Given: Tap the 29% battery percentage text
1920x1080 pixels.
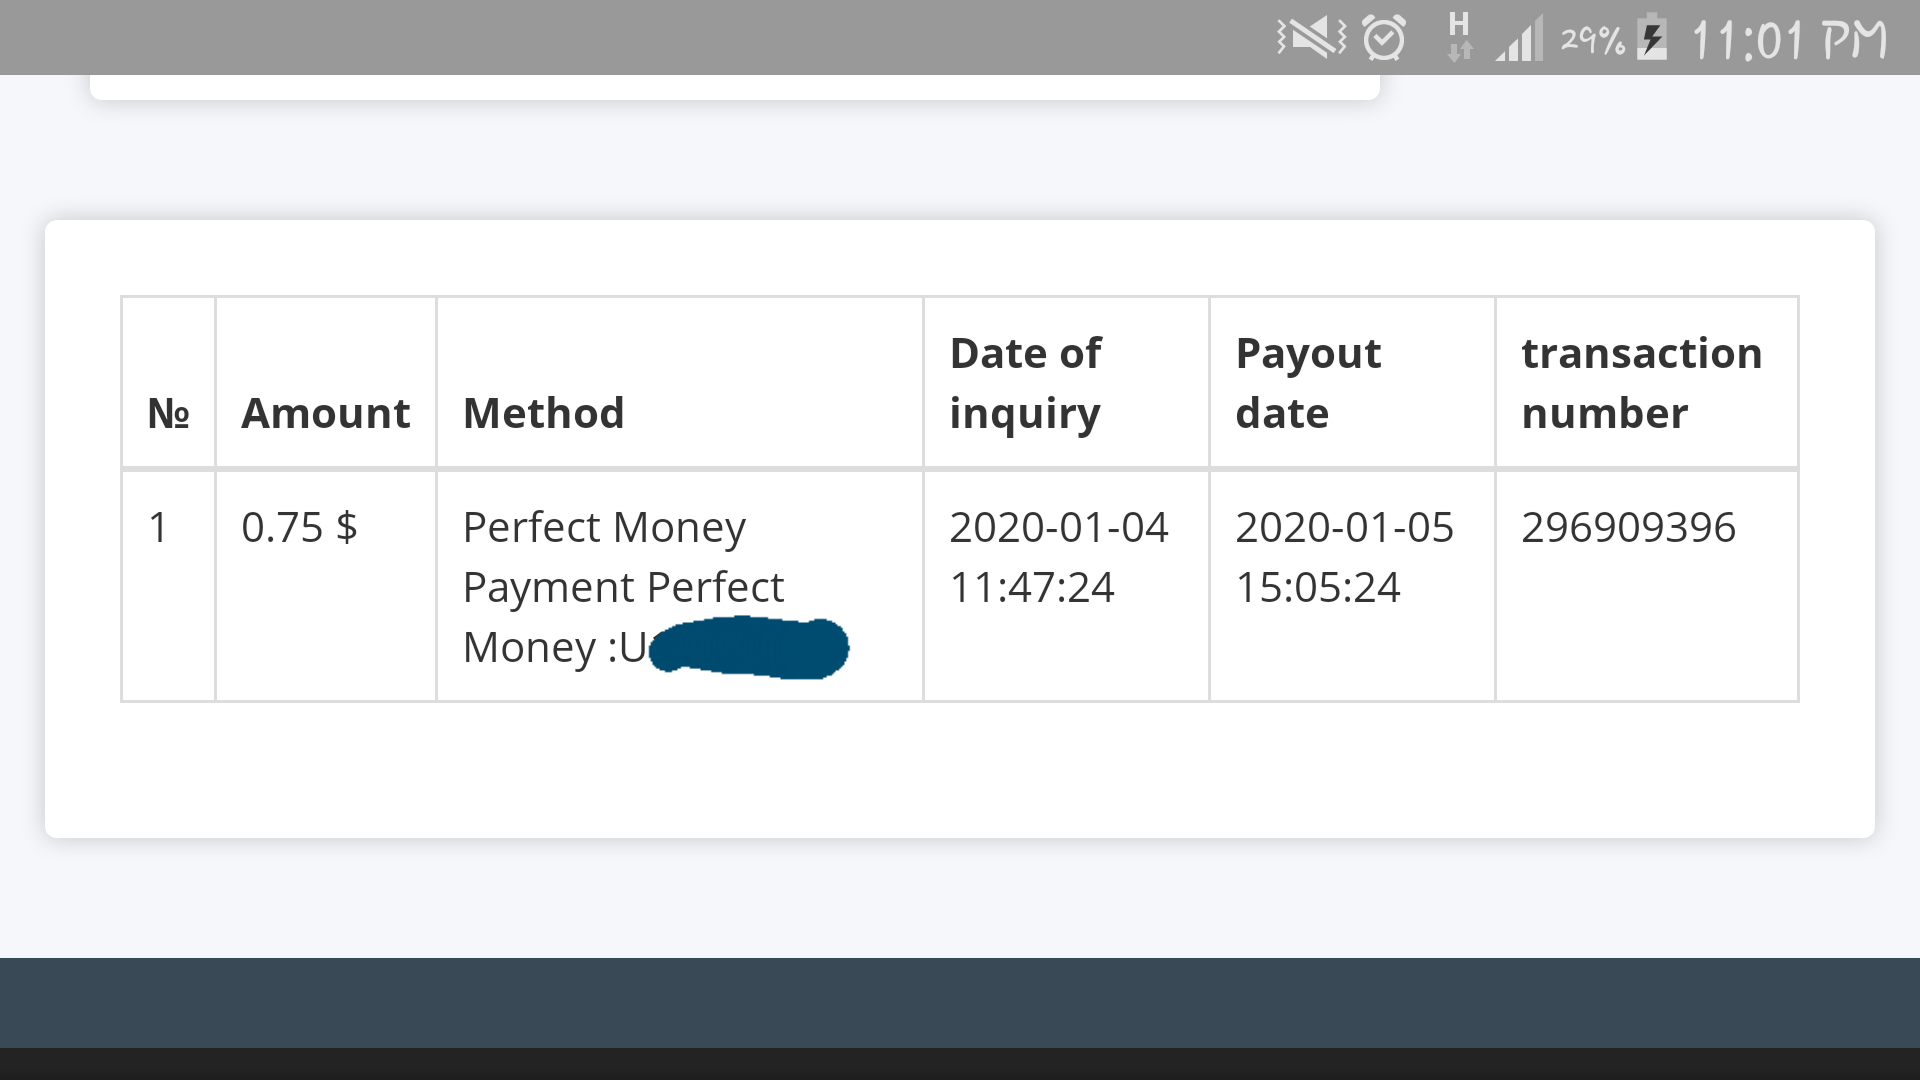Looking at the screenshot, I should [x=1592, y=40].
